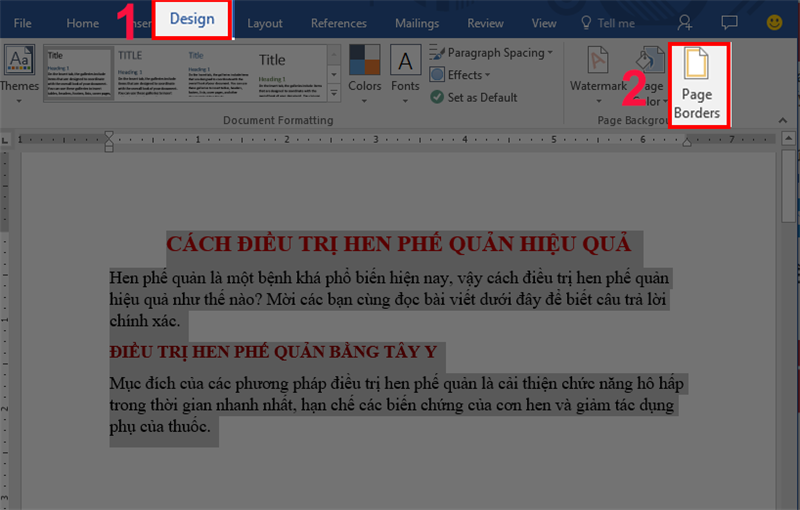Image resolution: width=800 pixels, height=510 pixels.
Task: Click paragraph starting 'Hen phế quản là một bệnh'
Action: point(389,299)
